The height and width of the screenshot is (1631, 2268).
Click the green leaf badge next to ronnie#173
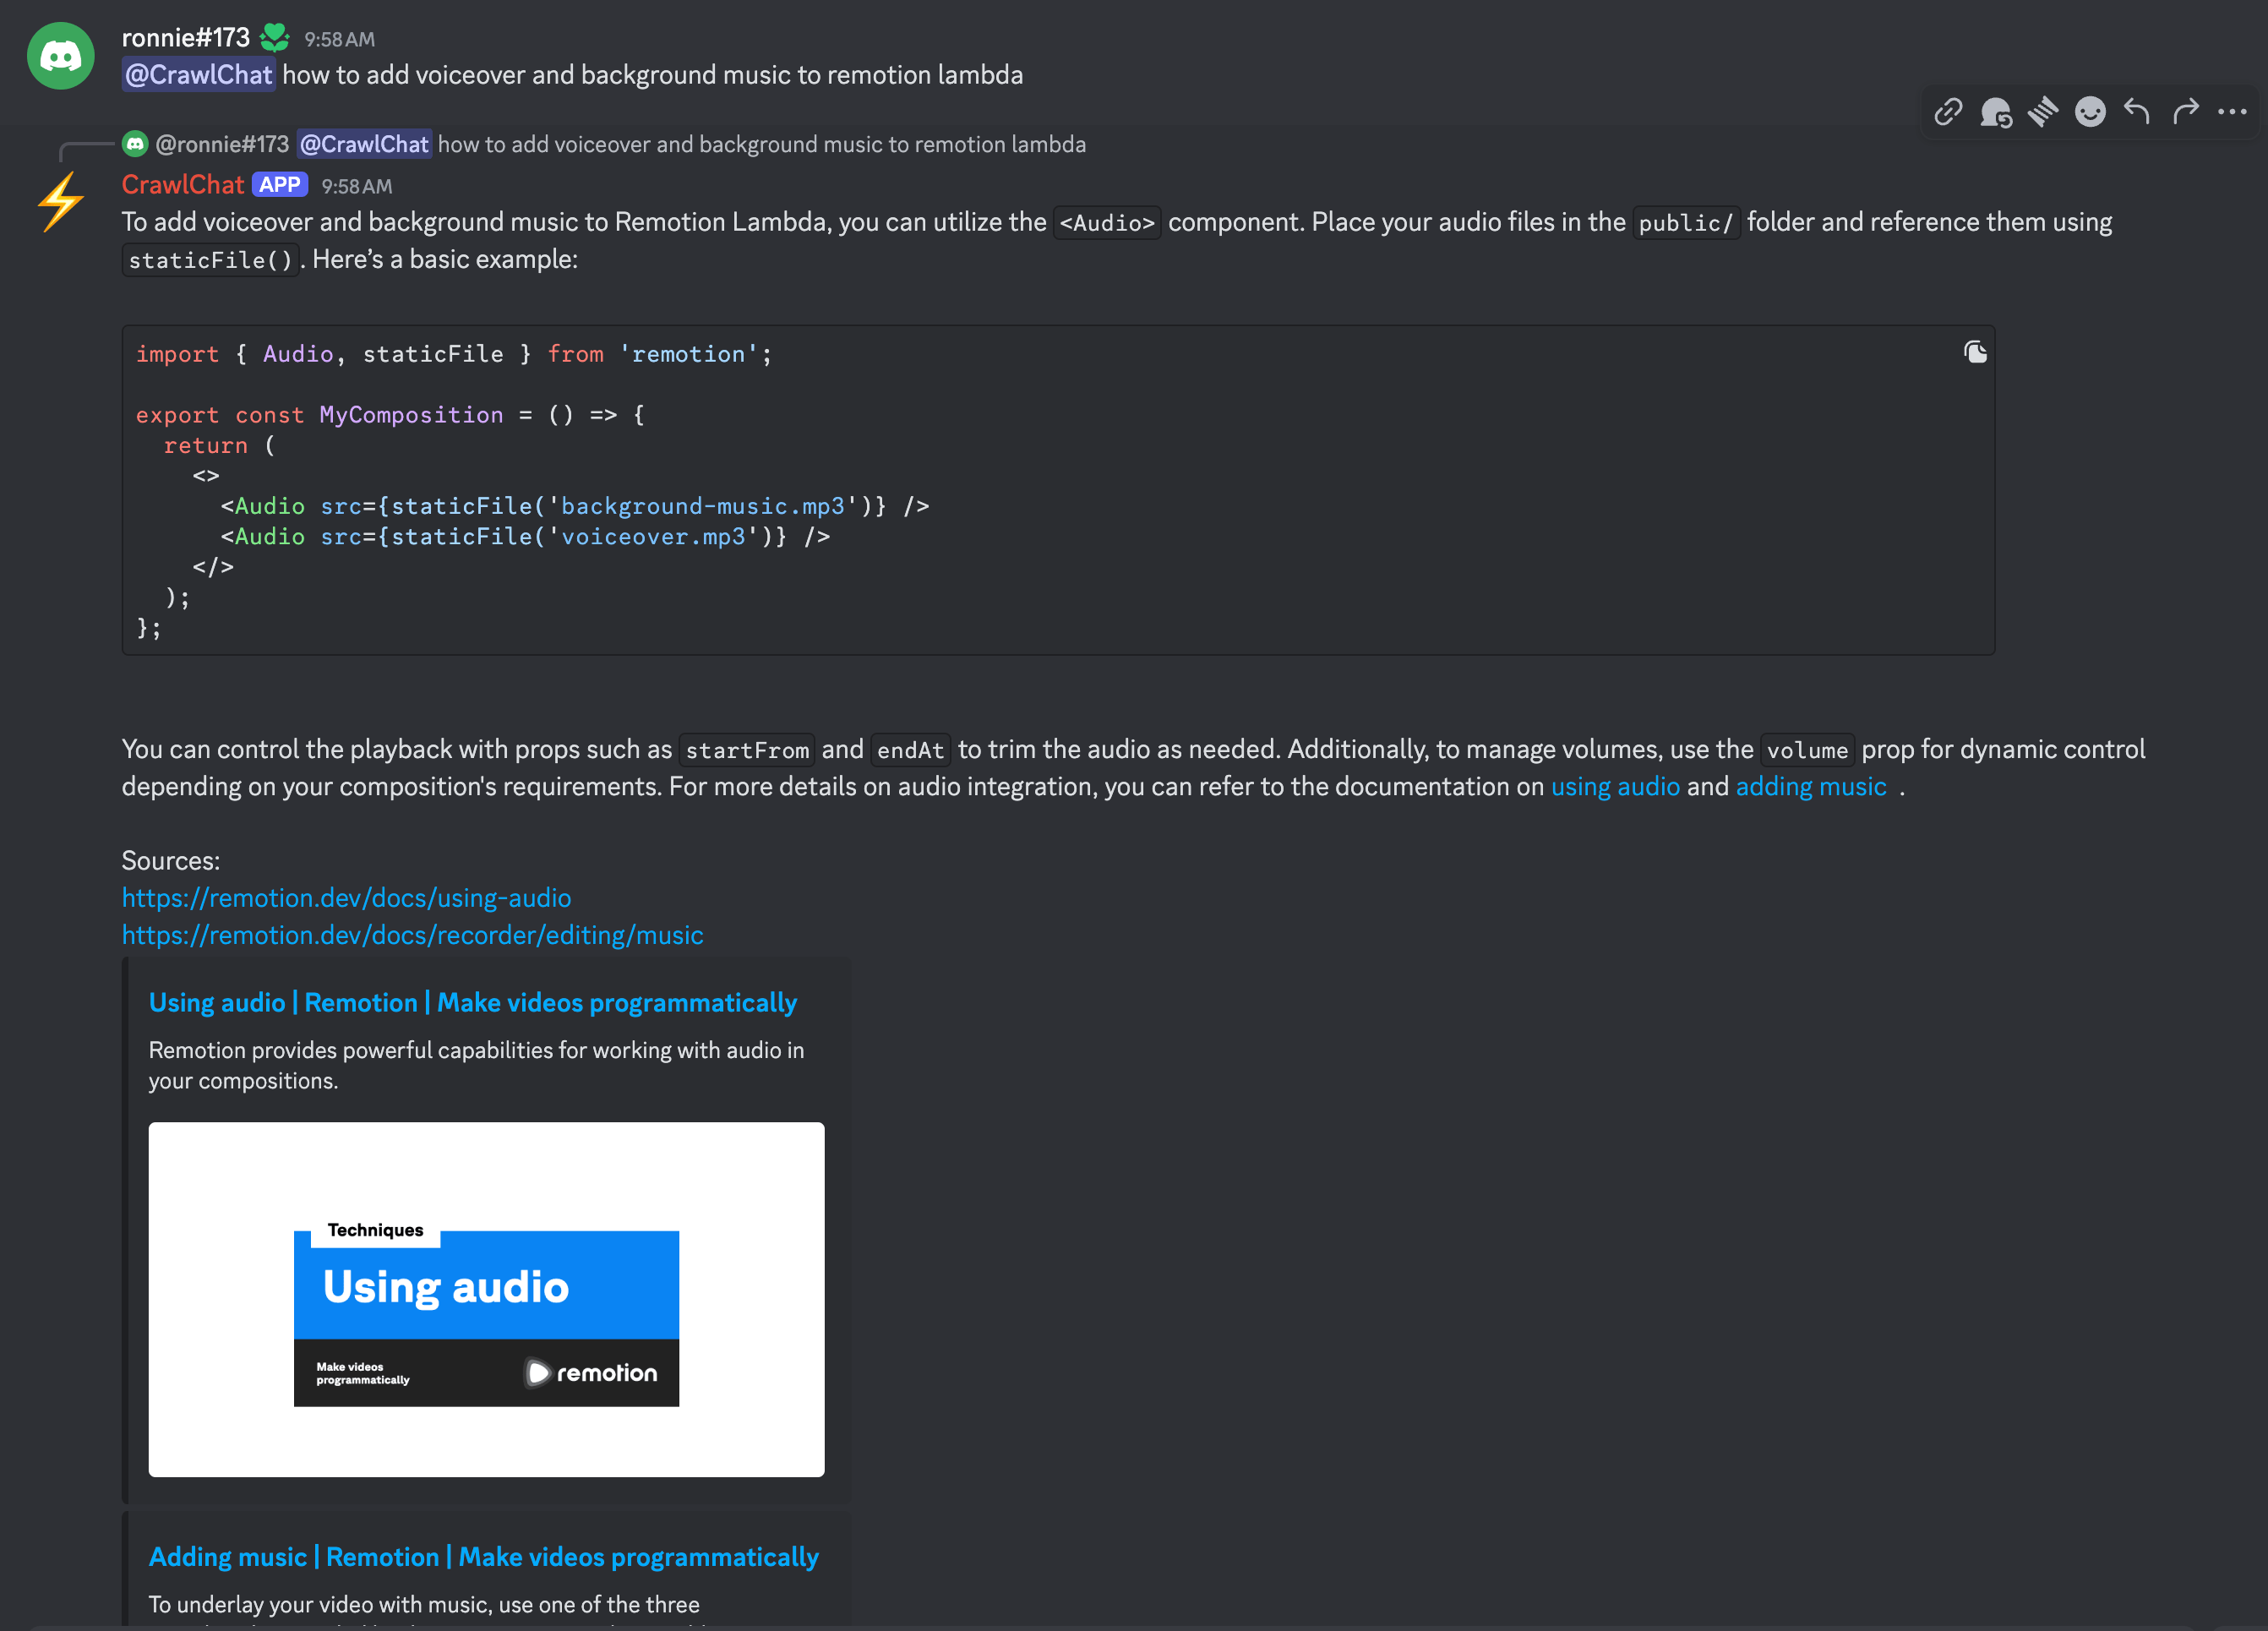(275, 39)
